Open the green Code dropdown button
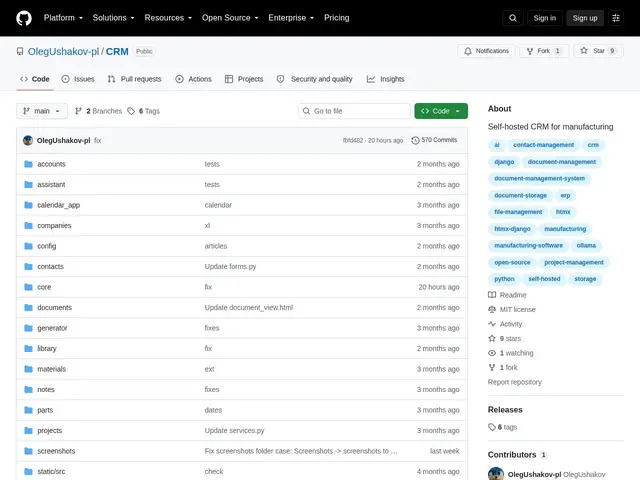Image resolution: width=640 pixels, height=480 pixels. (441, 111)
